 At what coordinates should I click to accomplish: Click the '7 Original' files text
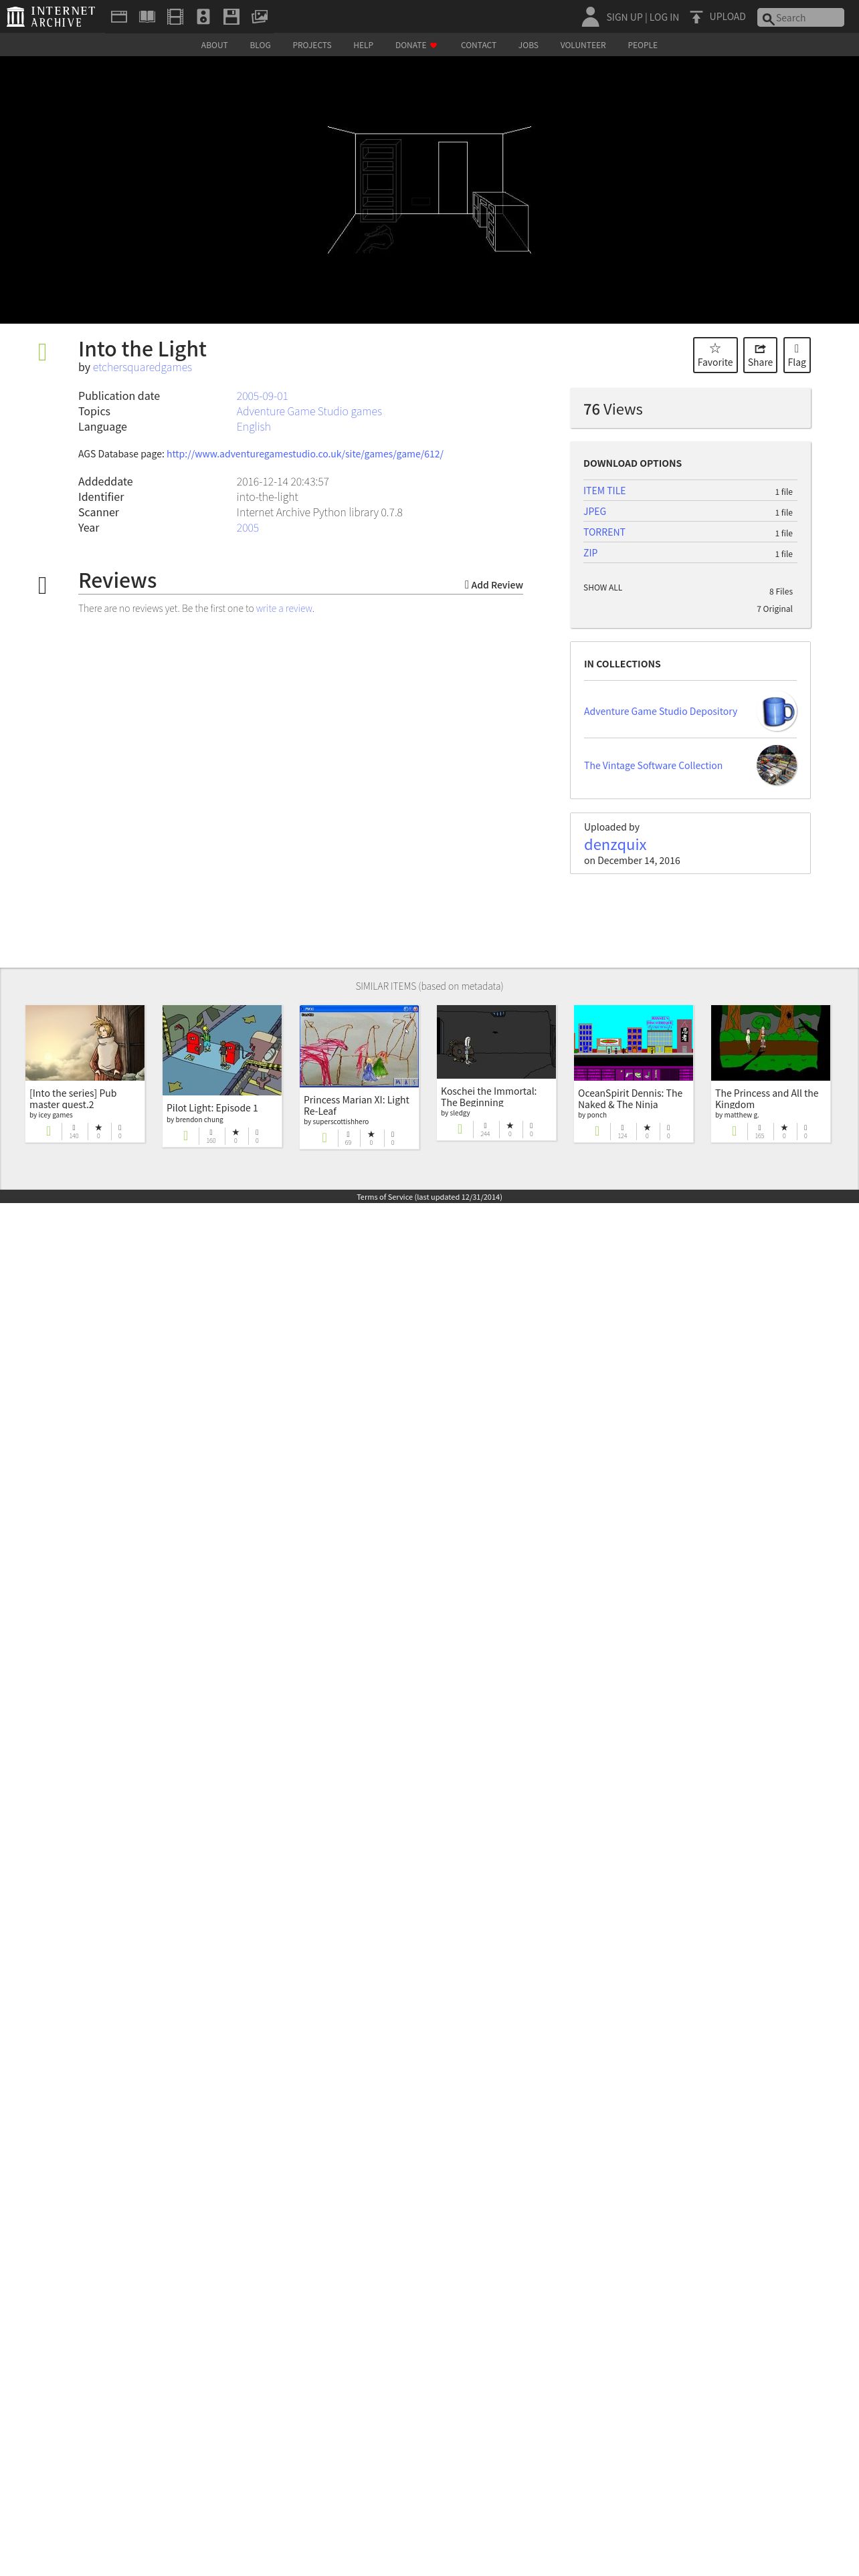pos(774,609)
